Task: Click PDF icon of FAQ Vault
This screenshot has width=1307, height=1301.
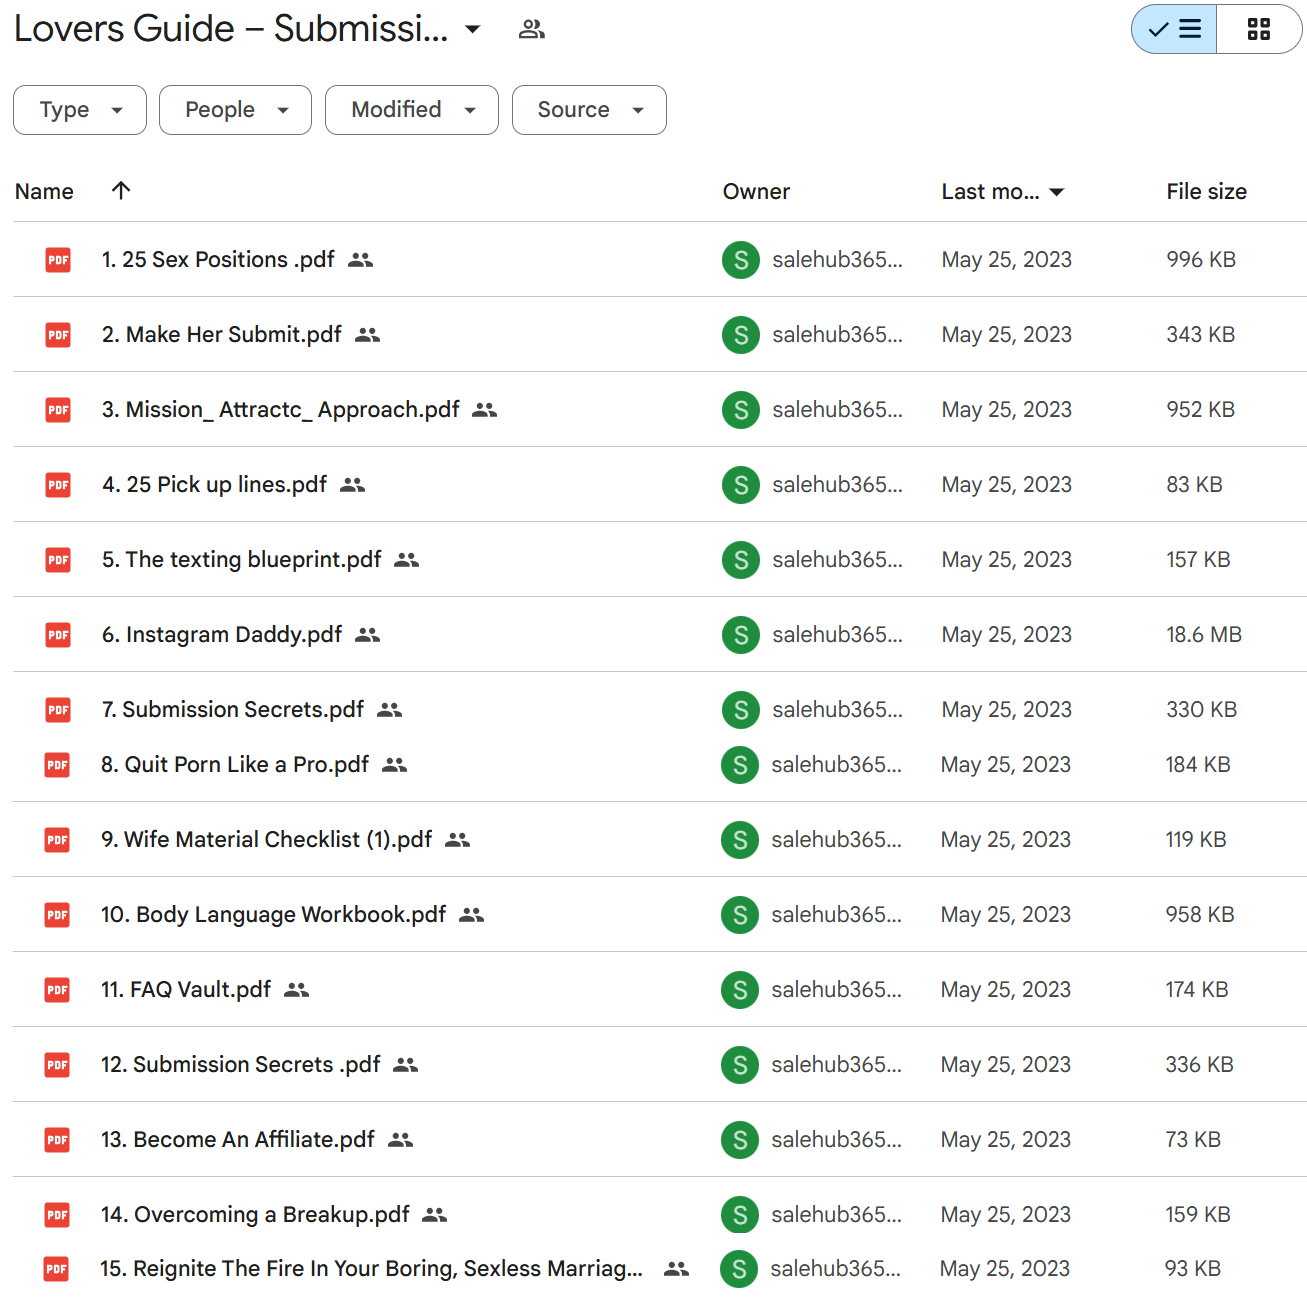Action: tap(57, 990)
